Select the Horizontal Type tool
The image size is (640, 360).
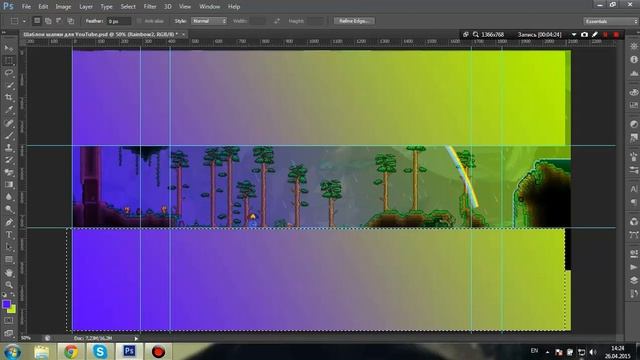coord(9,235)
